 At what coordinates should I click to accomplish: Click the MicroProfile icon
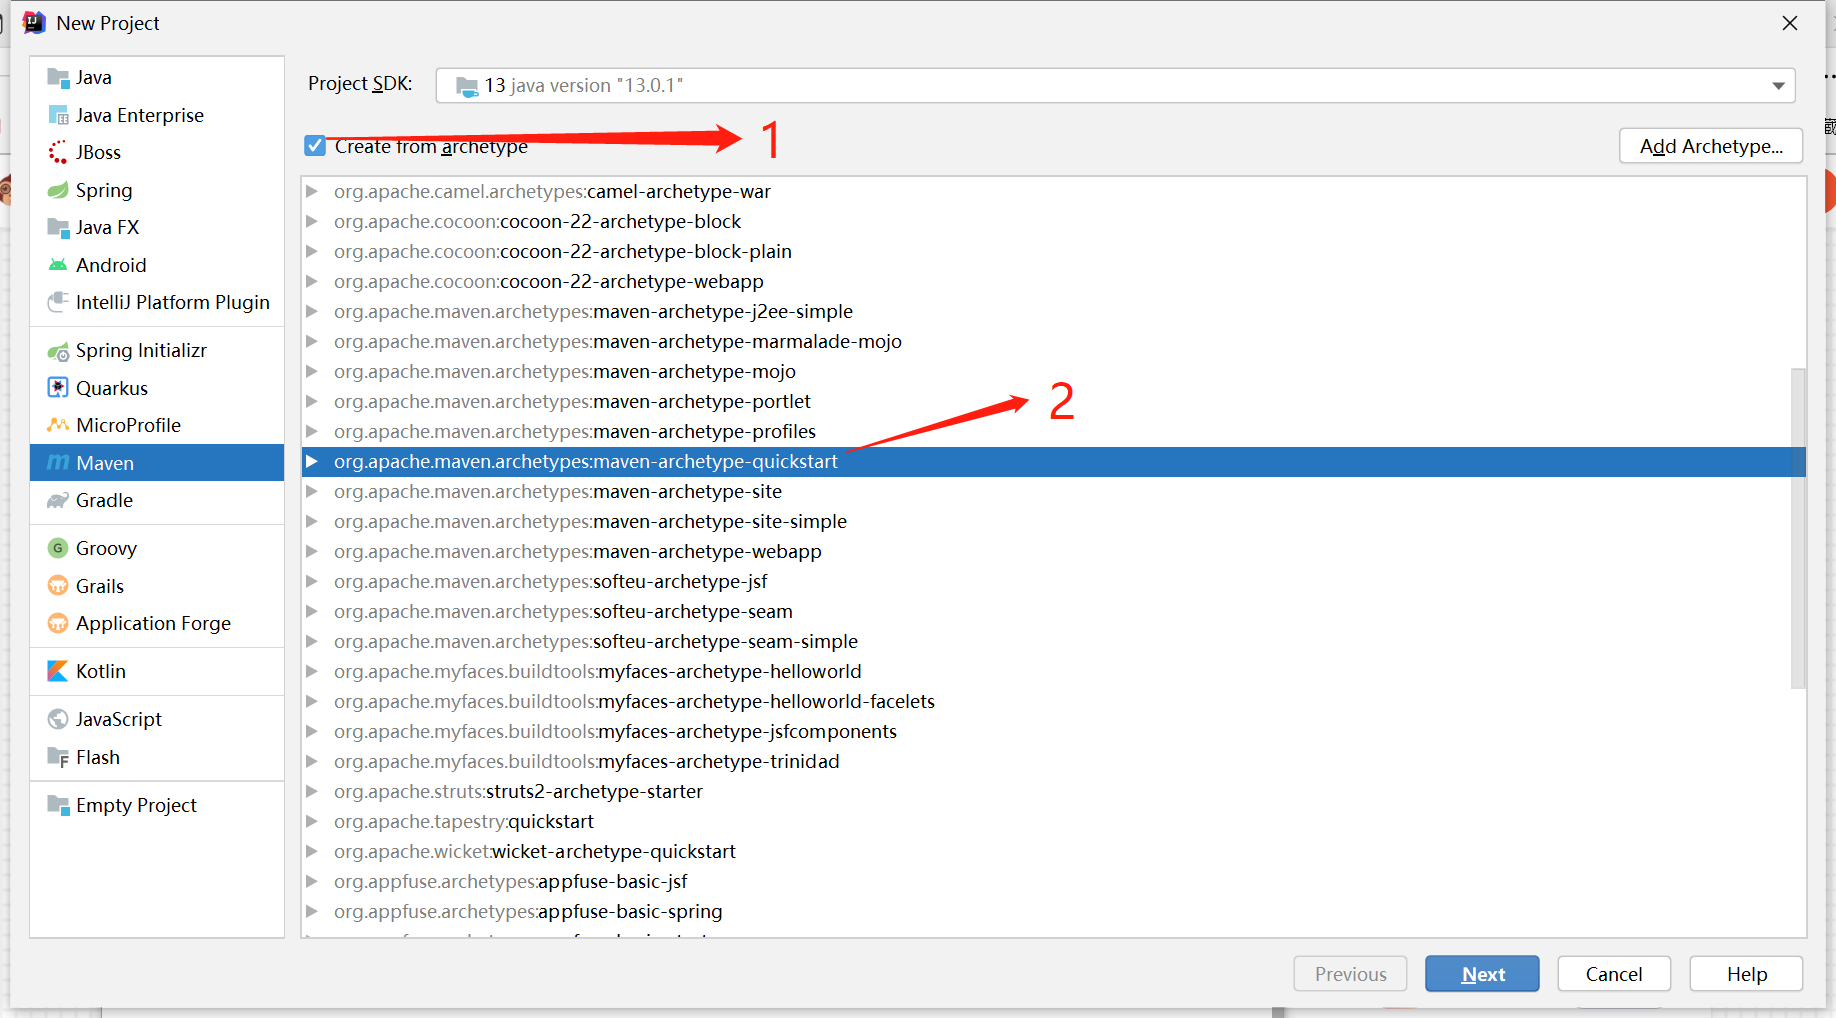pyautogui.click(x=58, y=425)
